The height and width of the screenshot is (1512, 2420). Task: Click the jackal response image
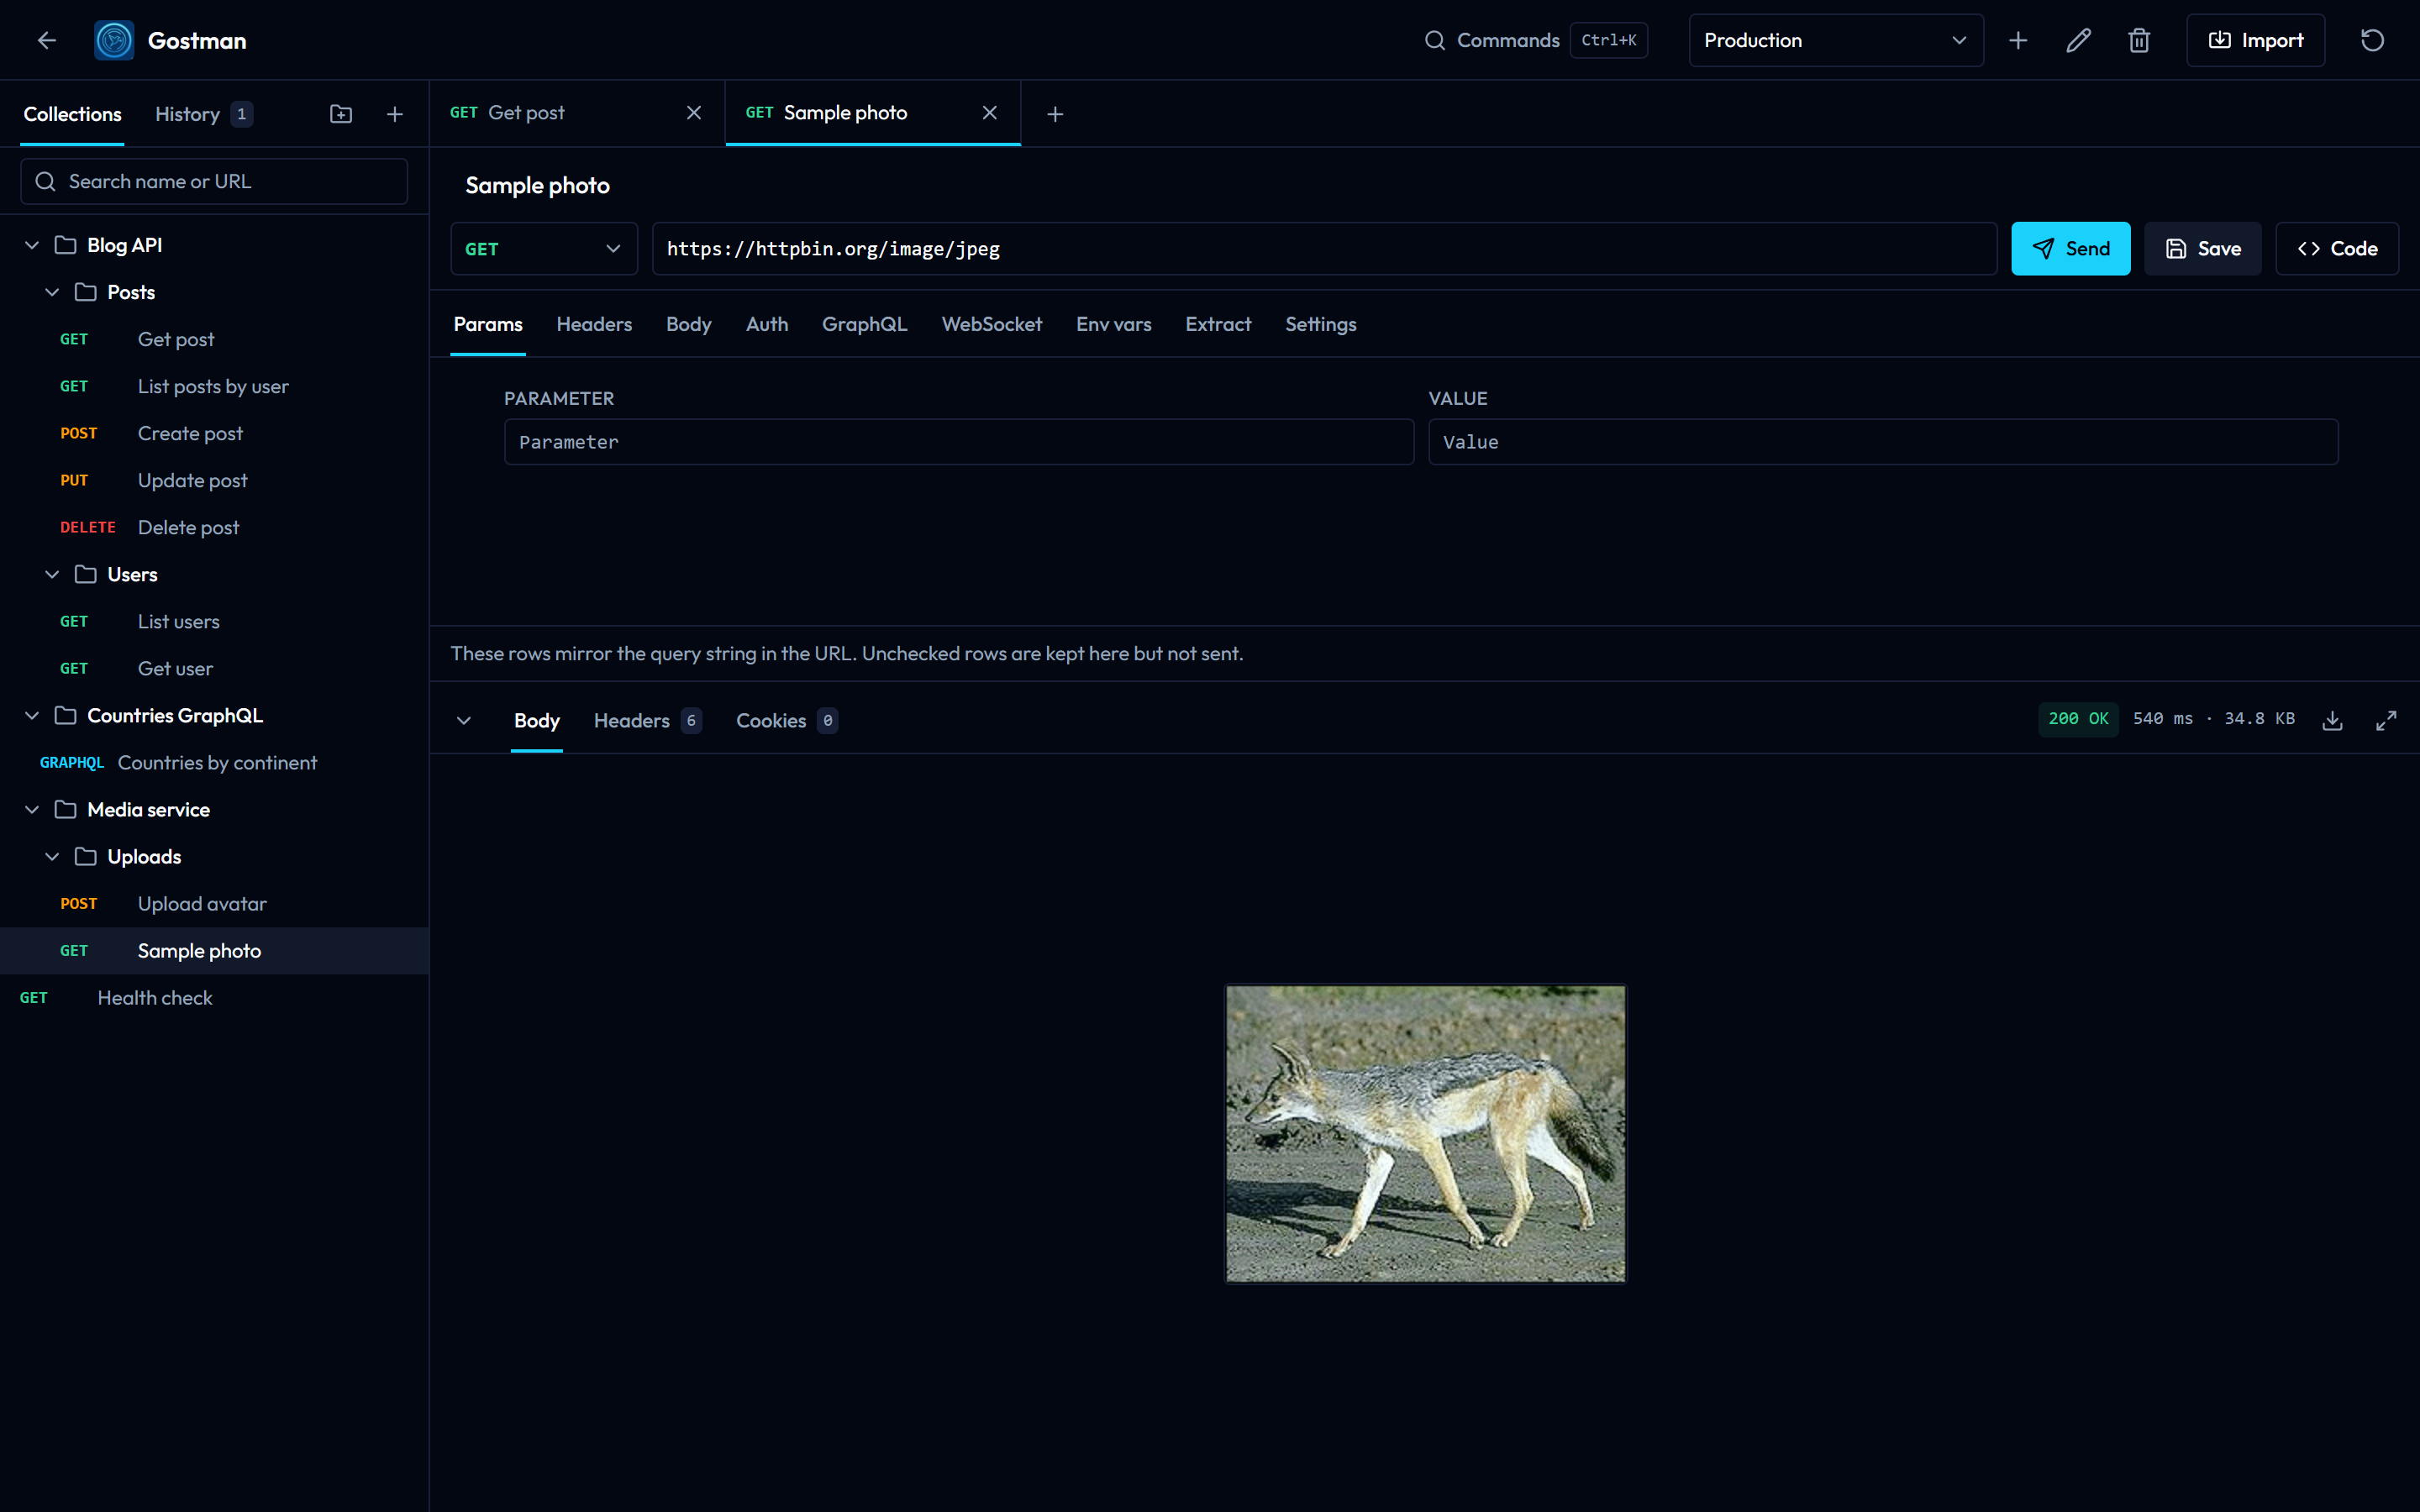pos(1425,1133)
